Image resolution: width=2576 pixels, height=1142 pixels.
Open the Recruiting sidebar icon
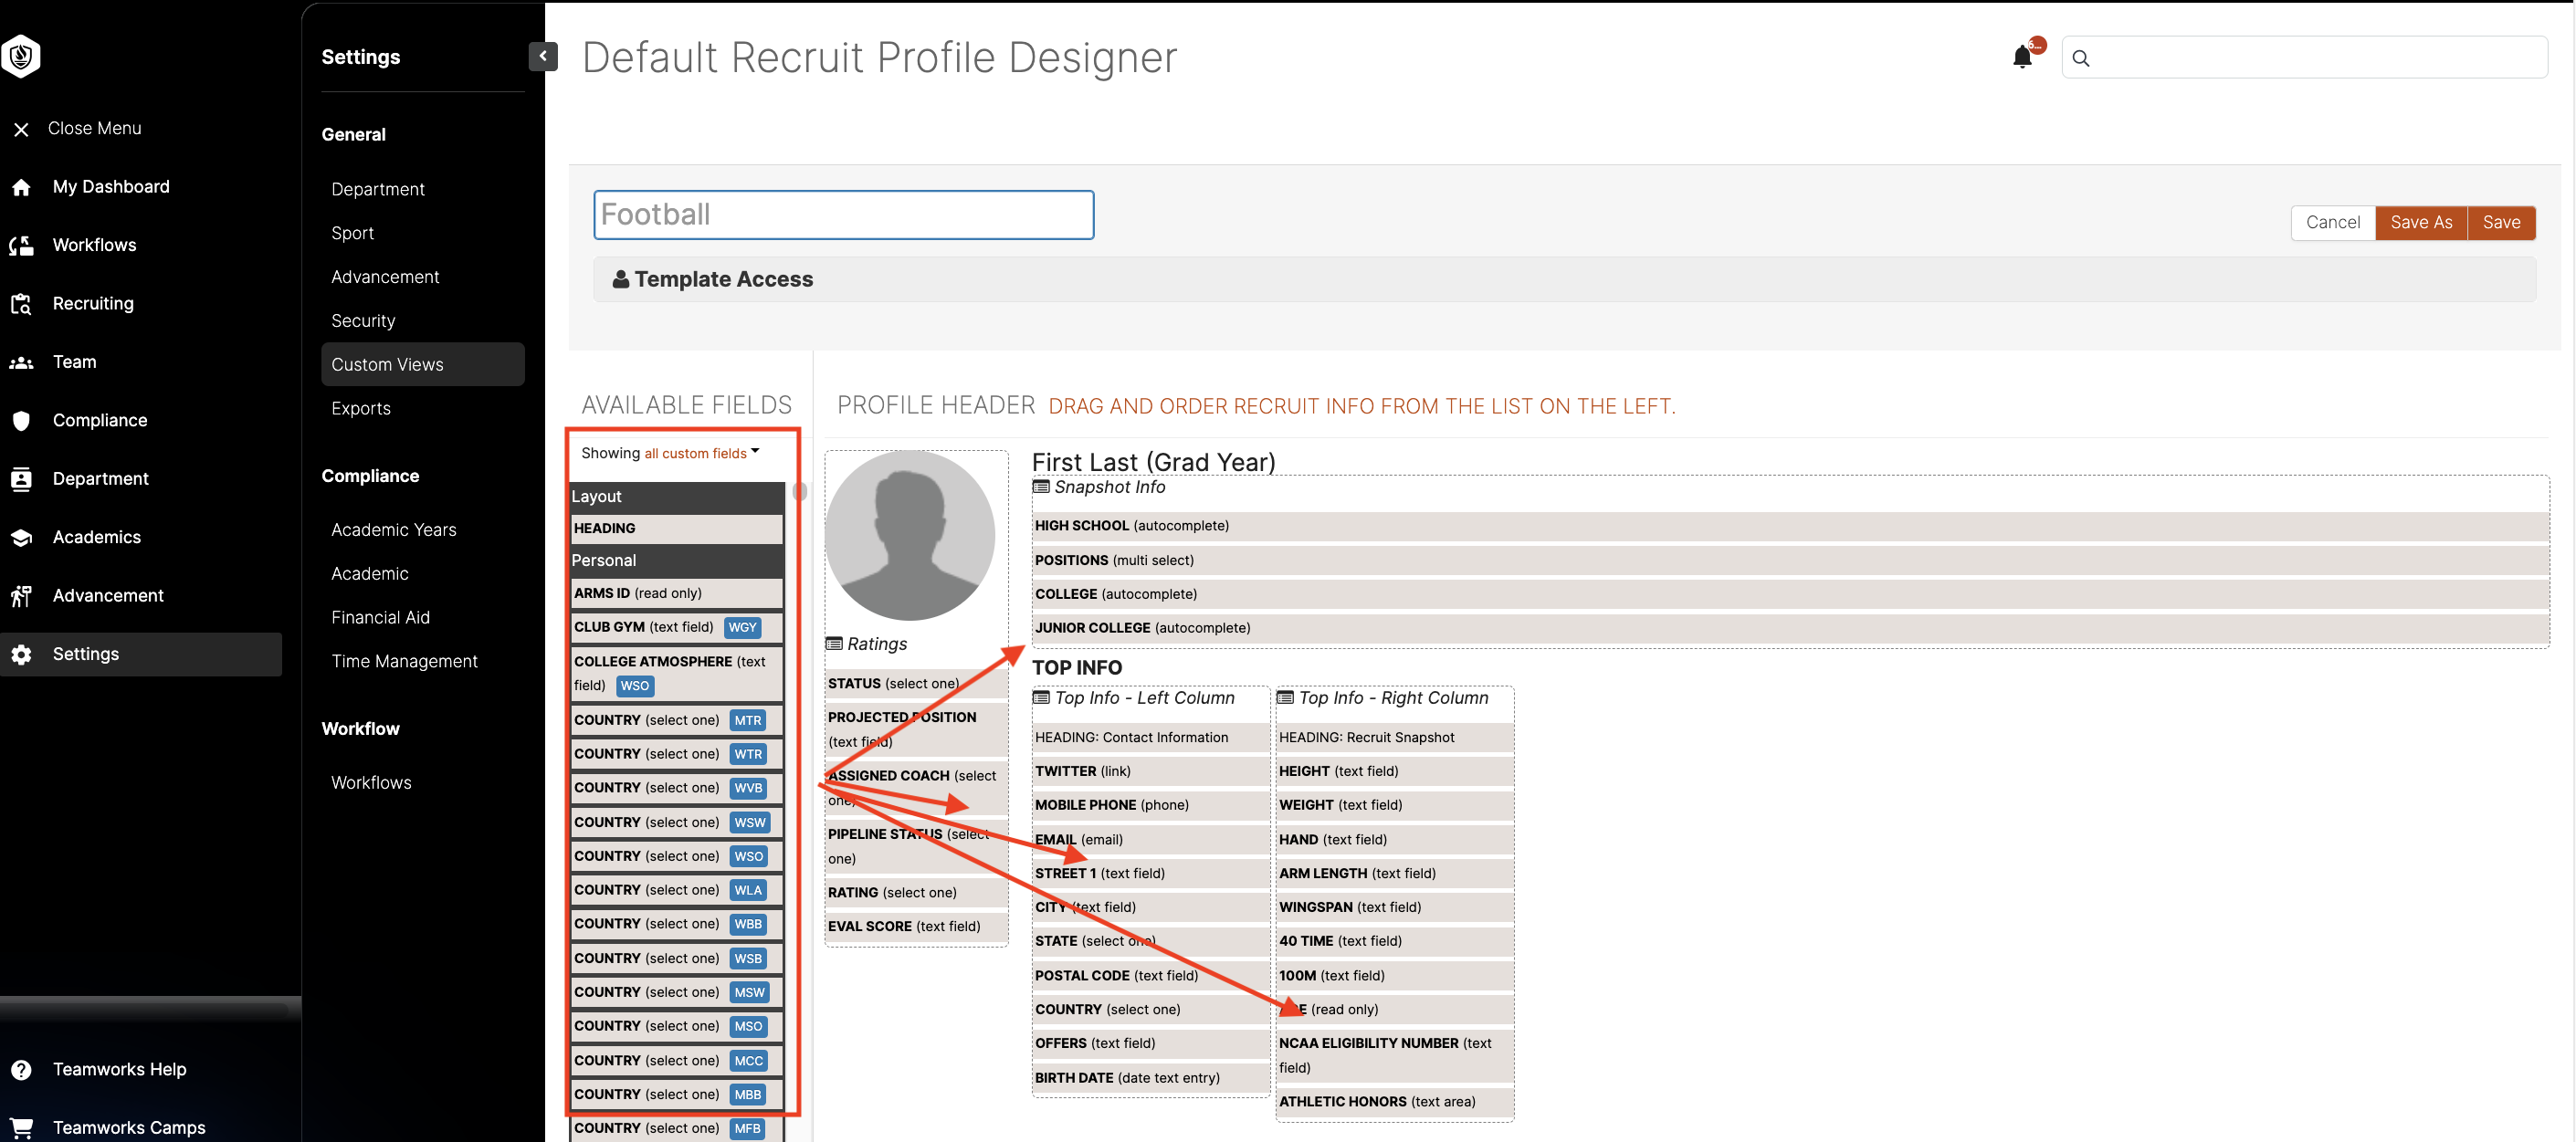(x=21, y=304)
